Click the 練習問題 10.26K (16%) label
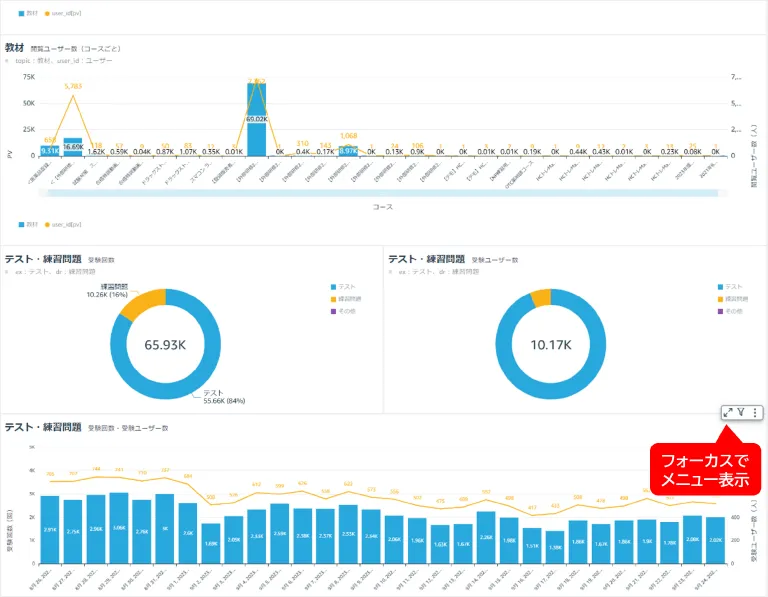The width and height of the screenshot is (768, 597). click(x=107, y=290)
